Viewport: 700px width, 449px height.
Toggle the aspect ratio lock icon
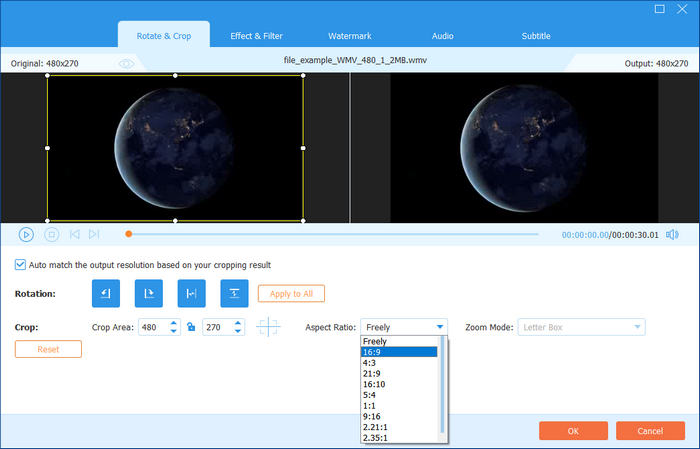(x=190, y=327)
